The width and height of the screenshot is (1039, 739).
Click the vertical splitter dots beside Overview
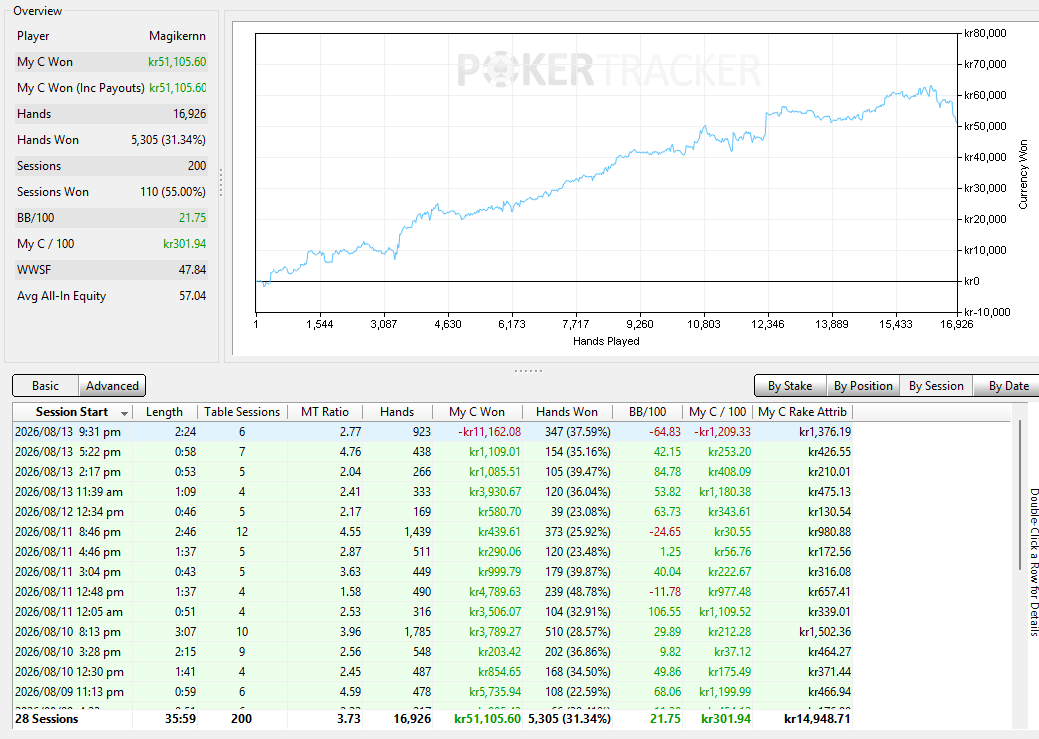pyautogui.click(x=221, y=182)
